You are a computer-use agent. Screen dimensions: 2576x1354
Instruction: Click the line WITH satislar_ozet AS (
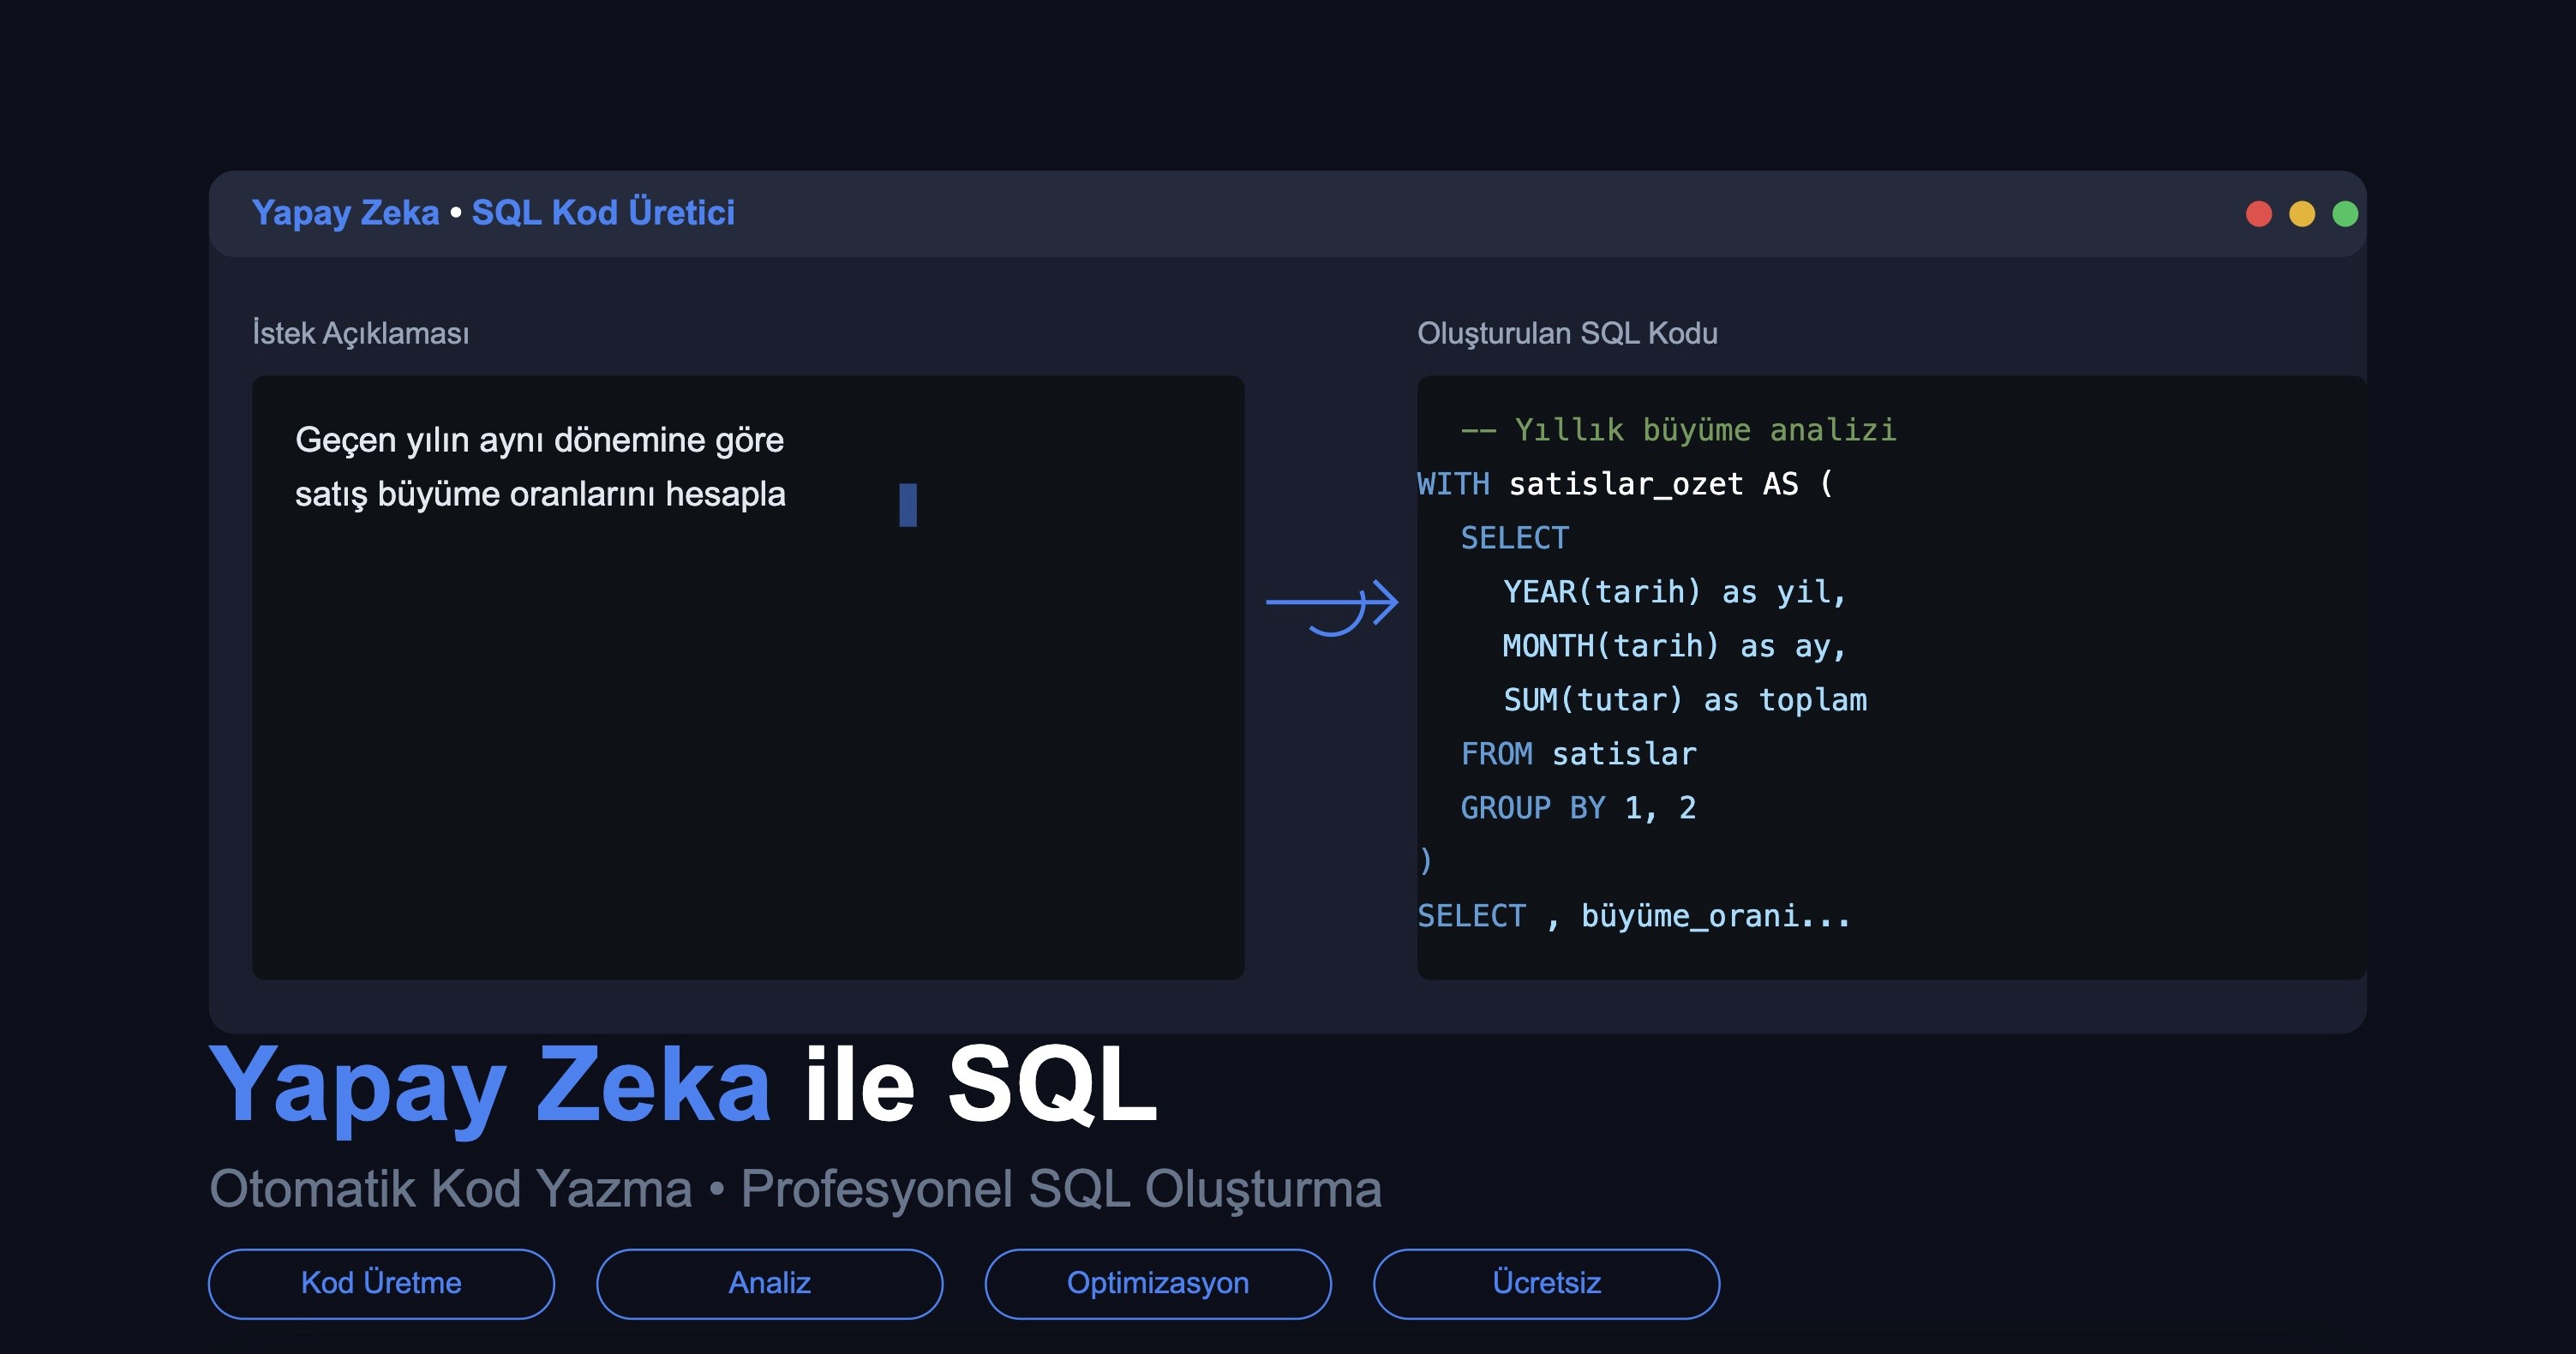pos(1626,484)
